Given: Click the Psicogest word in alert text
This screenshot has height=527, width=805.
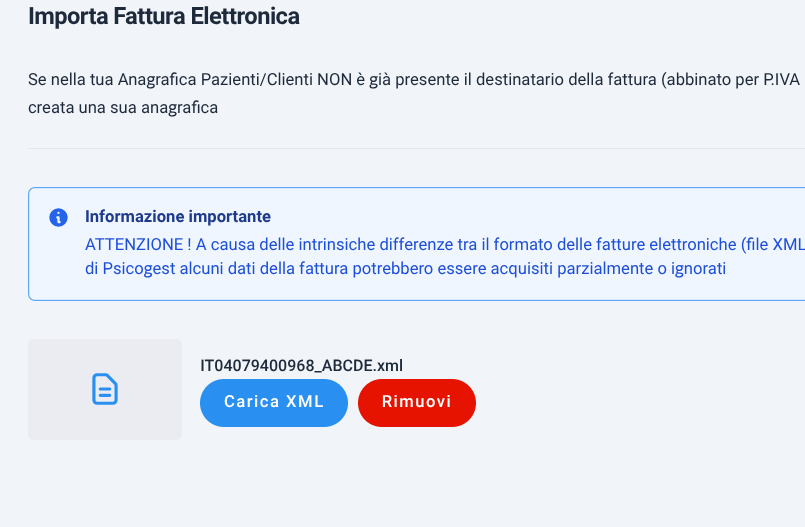Looking at the screenshot, I should coord(139,269).
